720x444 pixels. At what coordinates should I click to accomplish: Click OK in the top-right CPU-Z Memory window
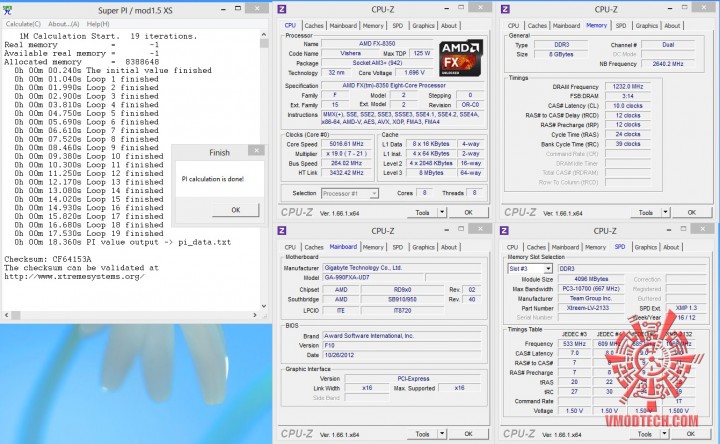[x=692, y=213]
